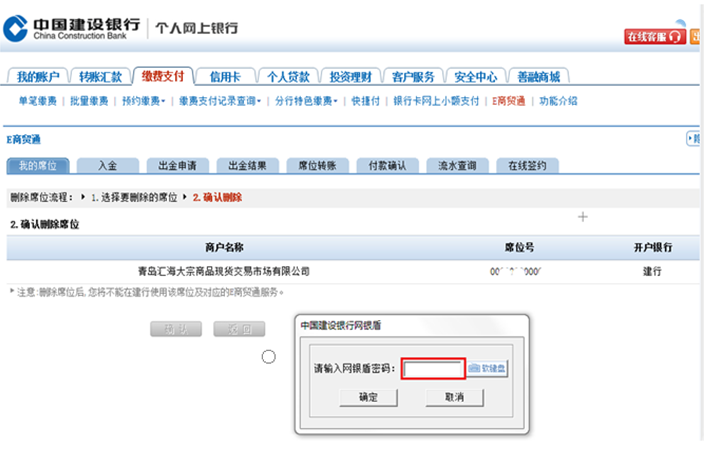
Task: Click the greyed-out 确认 button
Action: click(x=176, y=329)
